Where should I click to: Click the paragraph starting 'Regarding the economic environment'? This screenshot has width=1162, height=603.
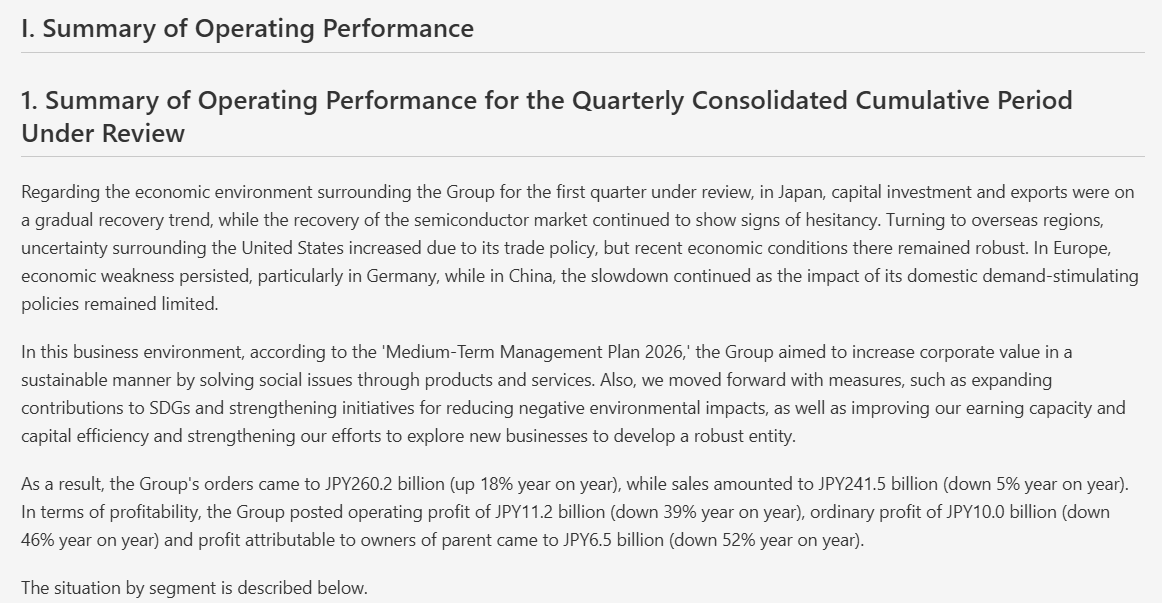[580, 248]
